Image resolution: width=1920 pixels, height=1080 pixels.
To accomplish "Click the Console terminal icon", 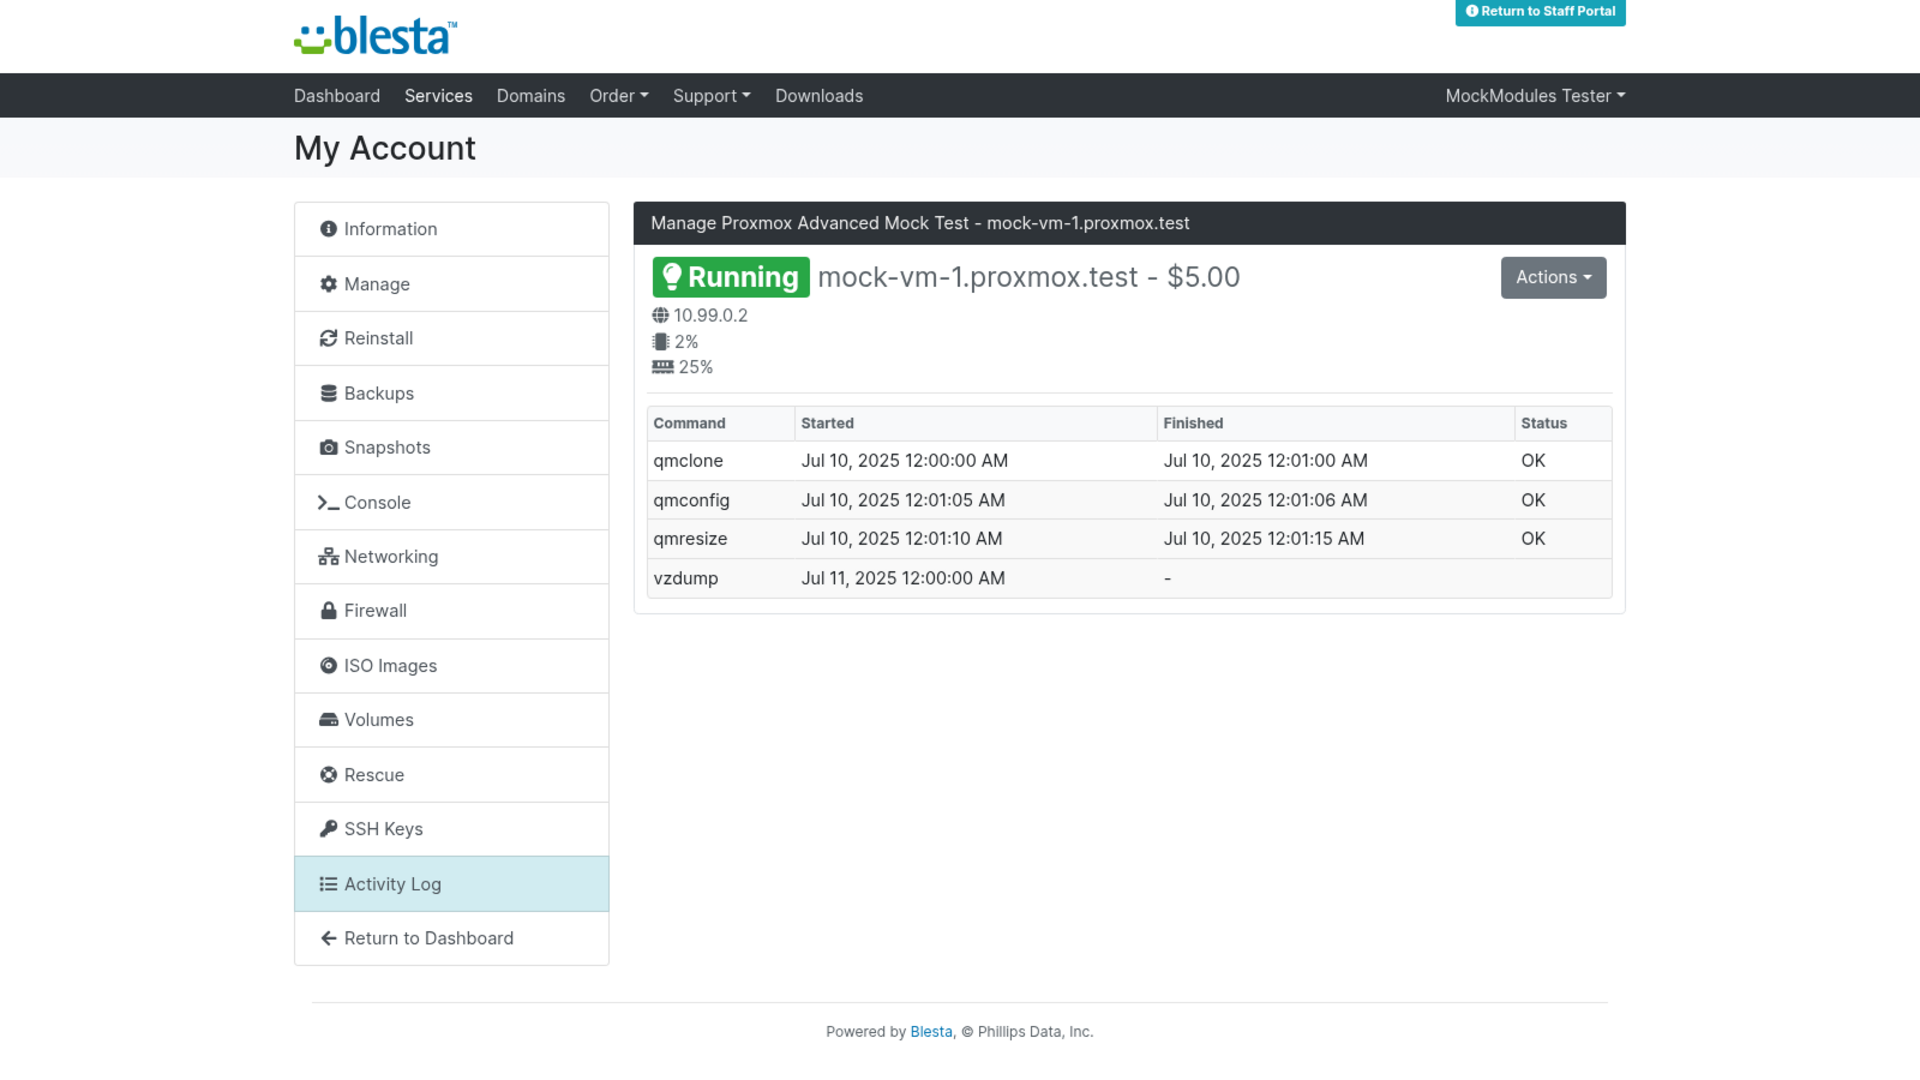I will (328, 502).
